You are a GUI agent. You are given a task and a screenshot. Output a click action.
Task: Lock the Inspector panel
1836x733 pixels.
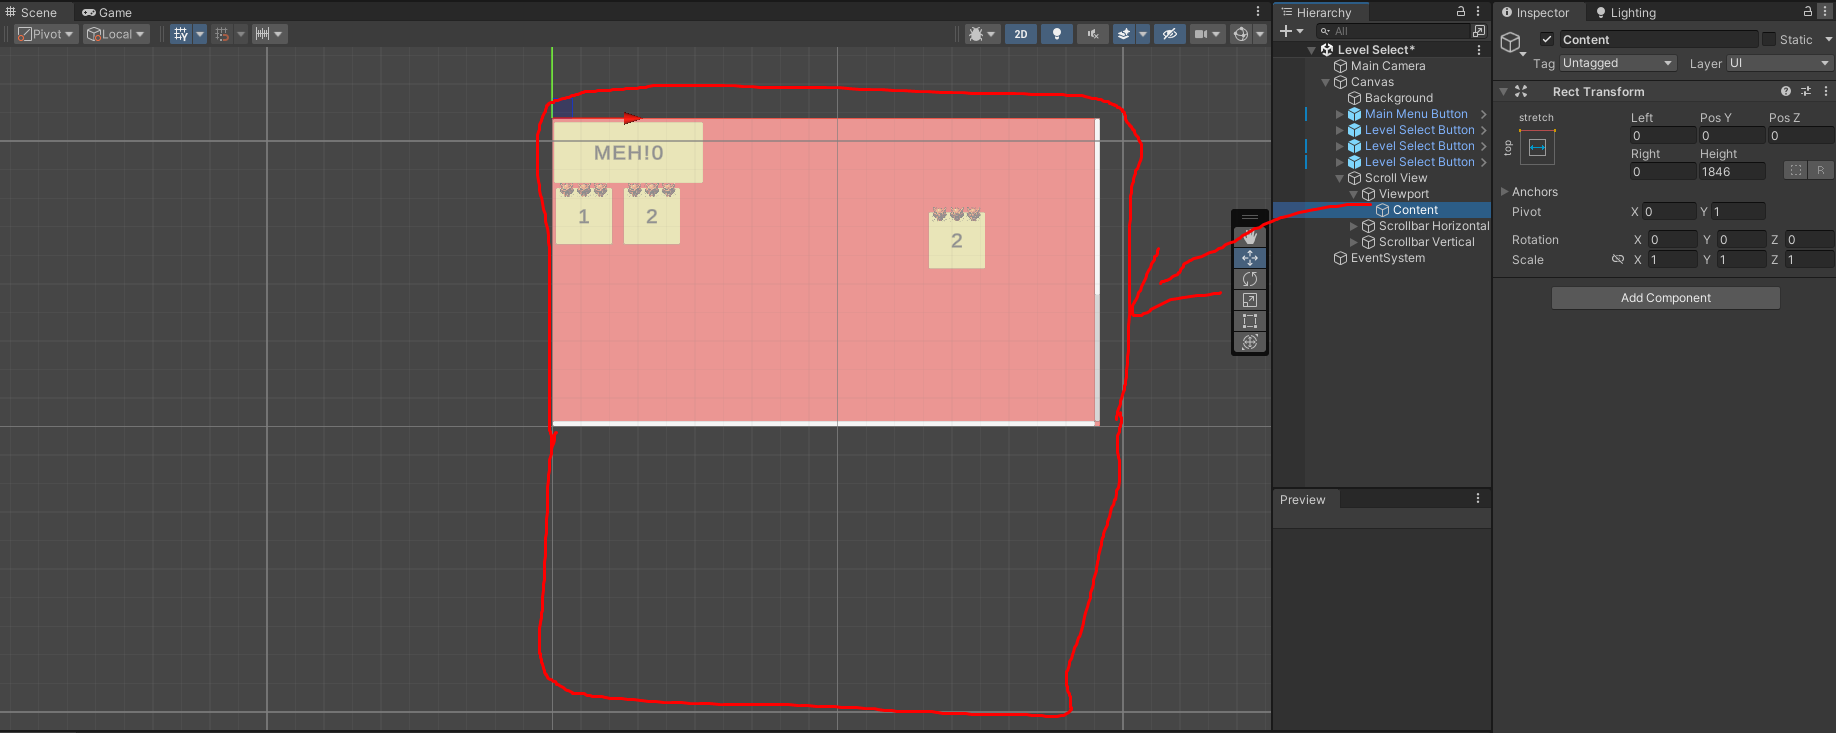(1808, 12)
